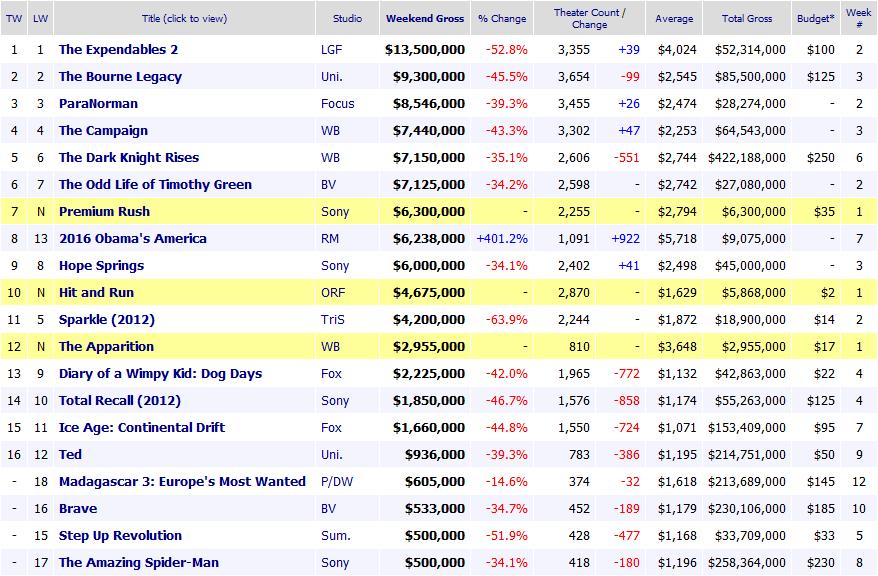Open the Brave title link

[x=78, y=508]
